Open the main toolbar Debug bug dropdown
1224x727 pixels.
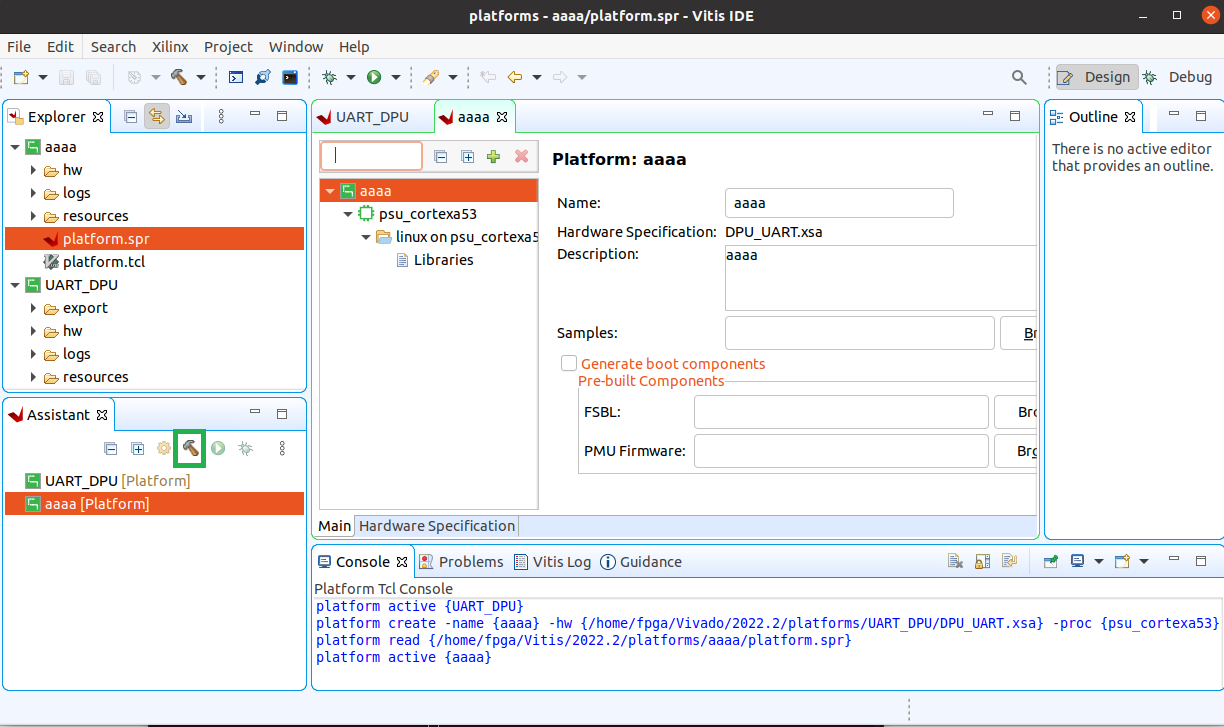pyautogui.click(x=350, y=77)
